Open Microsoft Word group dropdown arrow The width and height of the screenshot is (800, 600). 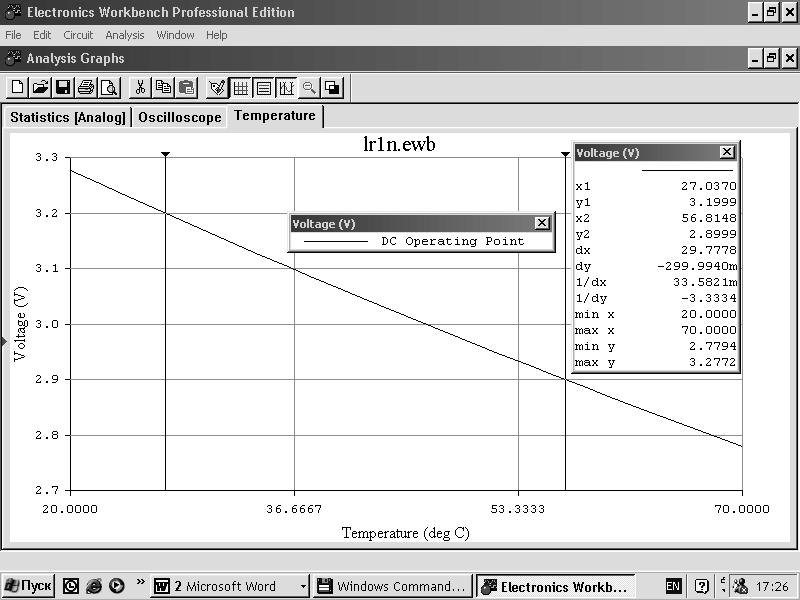point(303,587)
